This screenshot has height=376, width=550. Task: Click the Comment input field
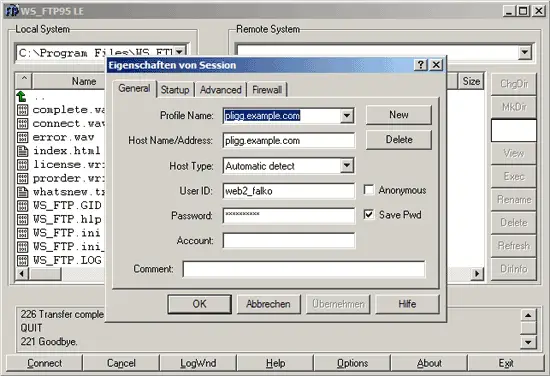304,269
